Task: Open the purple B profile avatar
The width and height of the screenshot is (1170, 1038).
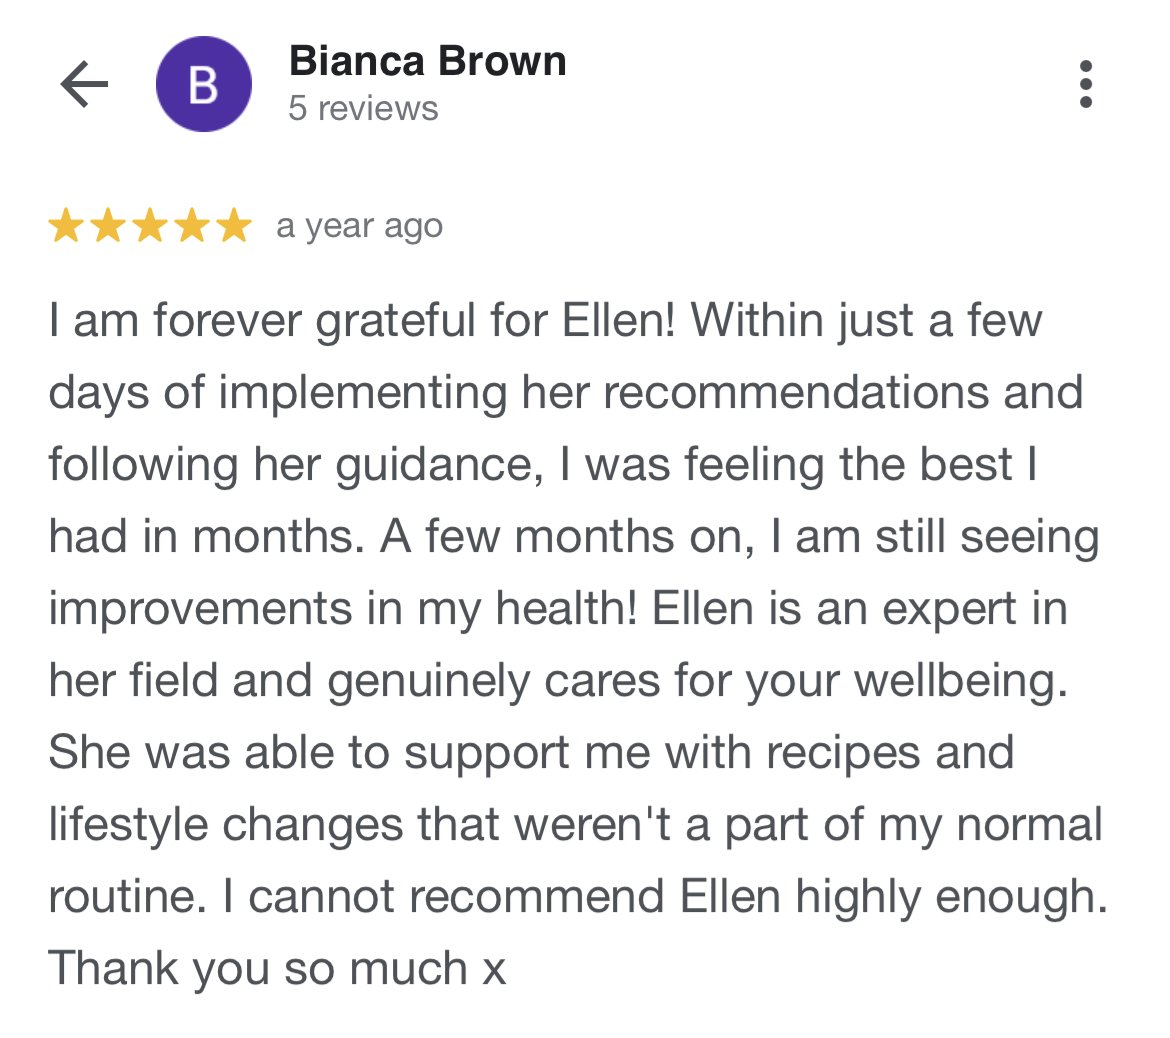Action: click(204, 84)
